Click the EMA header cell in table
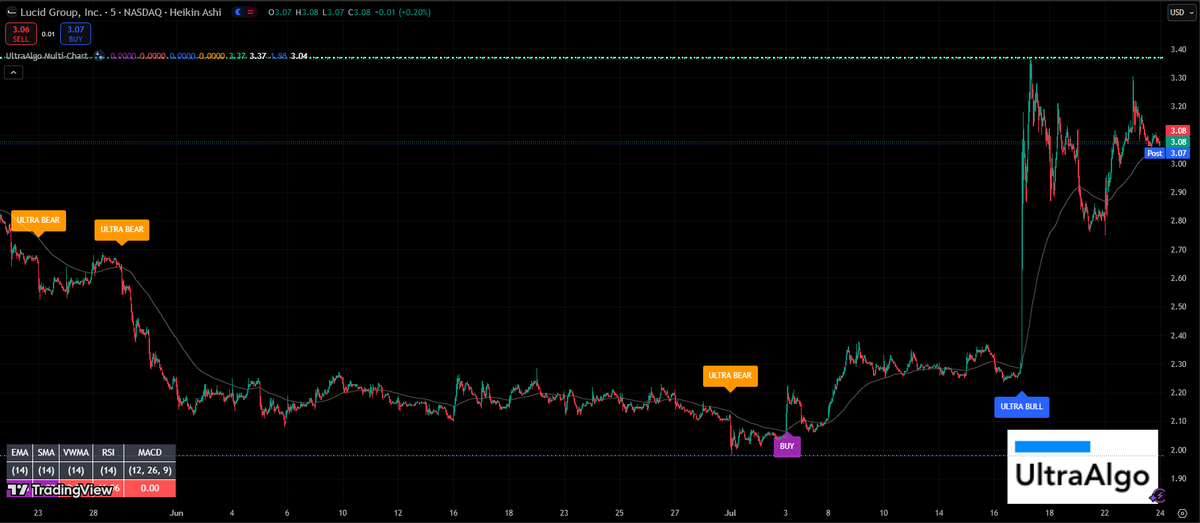The height and width of the screenshot is (523, 1200). tap(20, 453)
